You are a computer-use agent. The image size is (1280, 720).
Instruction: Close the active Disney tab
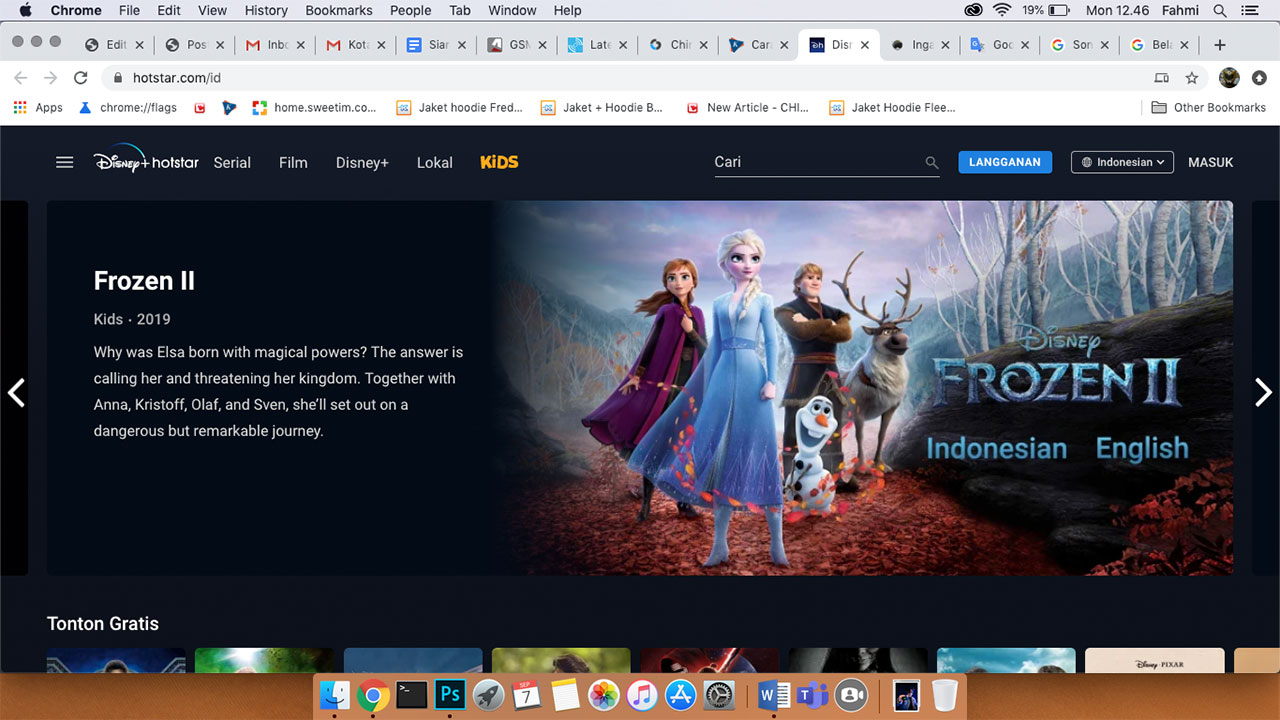pyautogui.click(x=863, y=45)
